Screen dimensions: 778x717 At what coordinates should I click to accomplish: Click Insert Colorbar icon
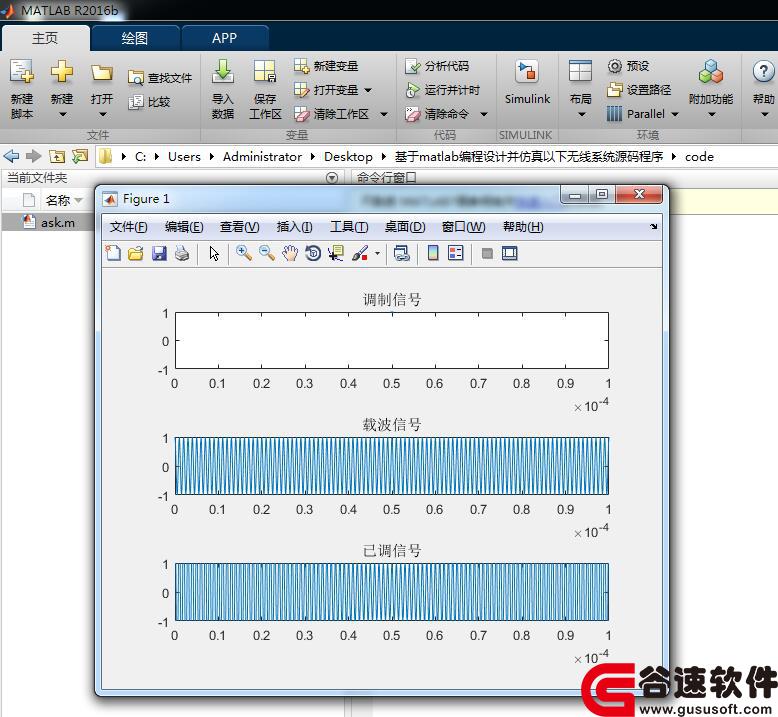pyautogui.click(x=433, y=254)
